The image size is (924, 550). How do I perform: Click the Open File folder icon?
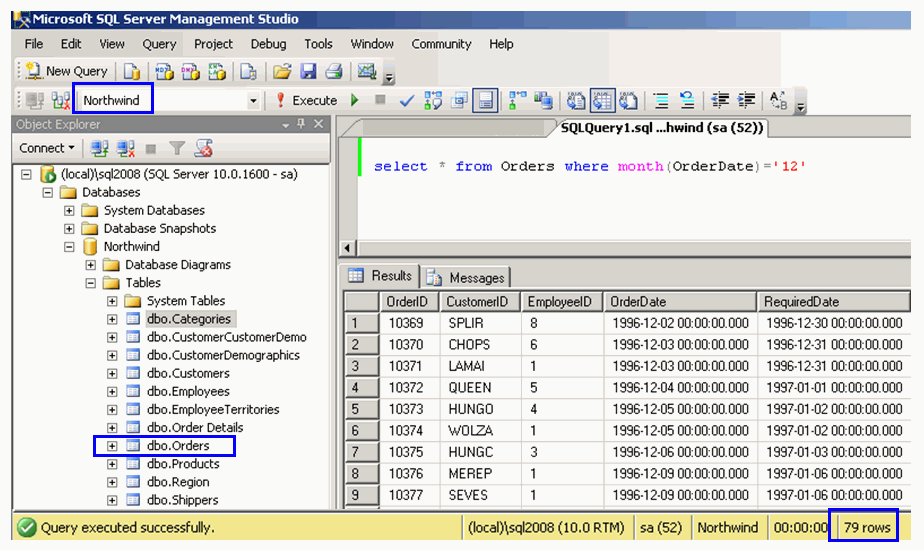click(282, 71)
